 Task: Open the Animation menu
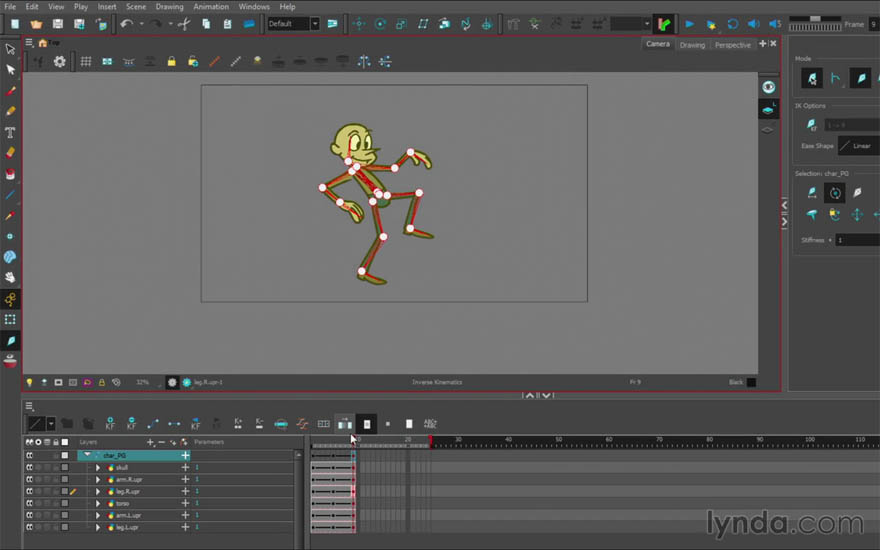pos(211,7)
